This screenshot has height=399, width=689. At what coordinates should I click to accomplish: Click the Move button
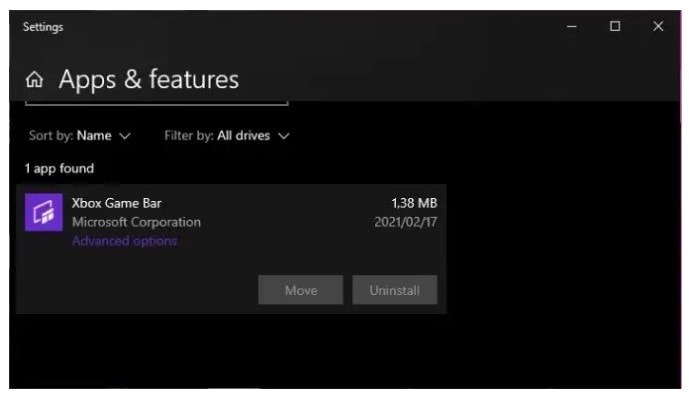click(x=301, y=290)
